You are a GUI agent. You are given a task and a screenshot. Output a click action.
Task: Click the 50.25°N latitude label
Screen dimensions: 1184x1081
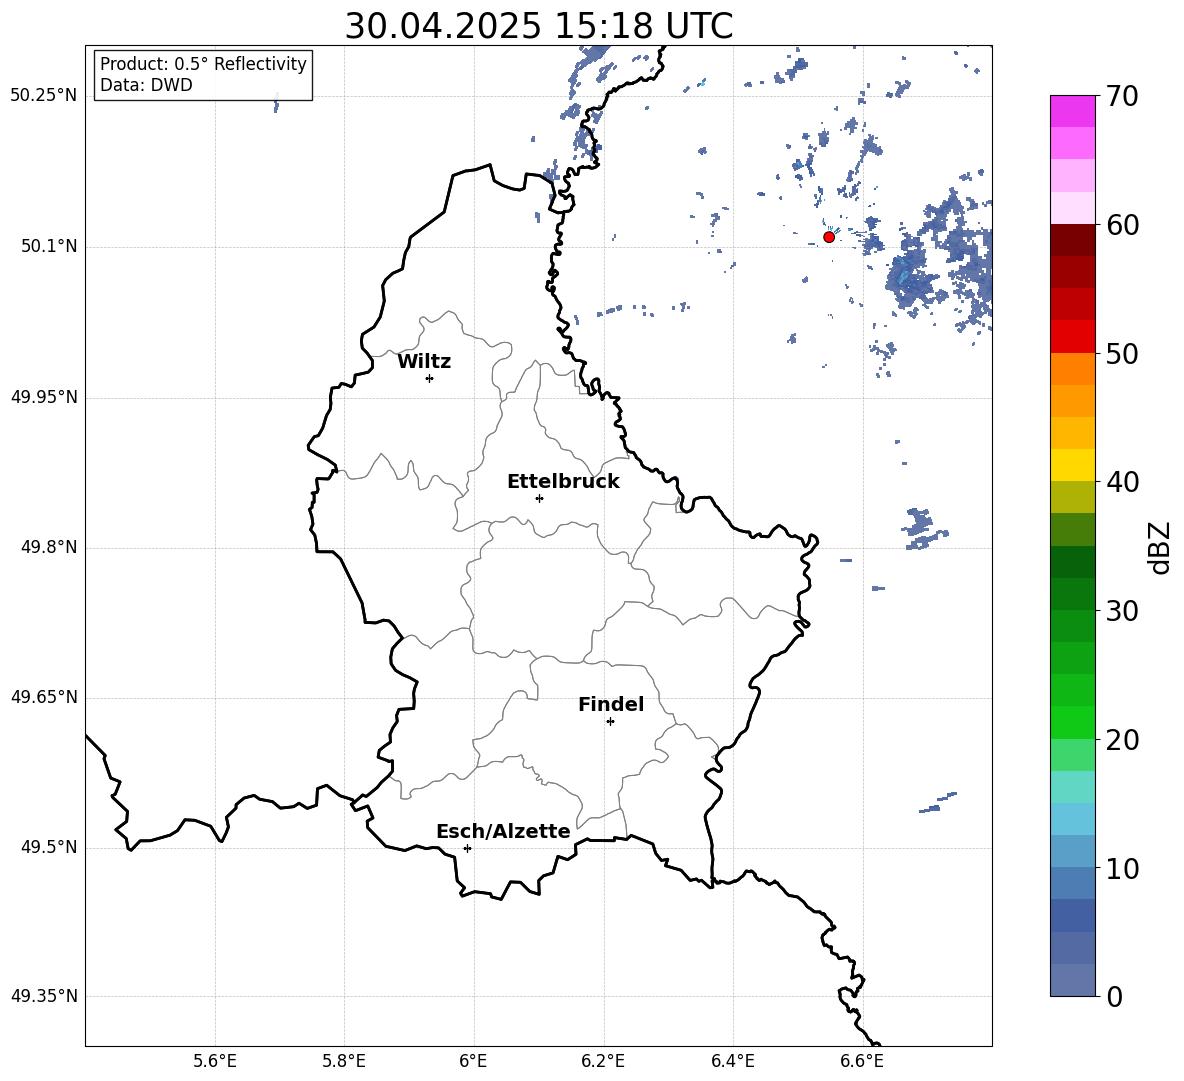coord(44,96)
